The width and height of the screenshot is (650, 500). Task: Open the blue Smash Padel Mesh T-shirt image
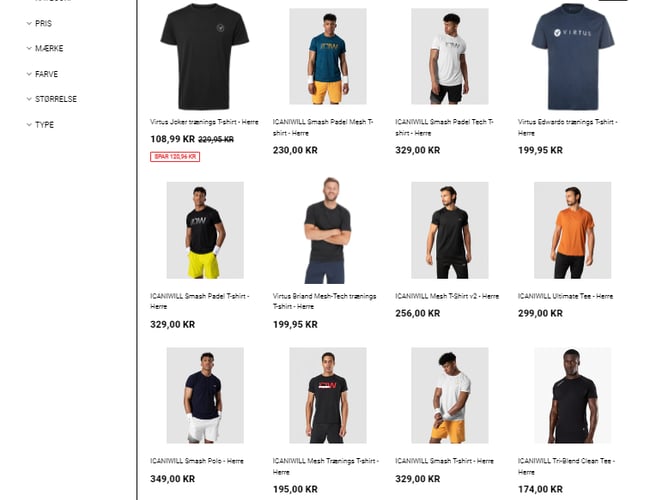(327, 56)
